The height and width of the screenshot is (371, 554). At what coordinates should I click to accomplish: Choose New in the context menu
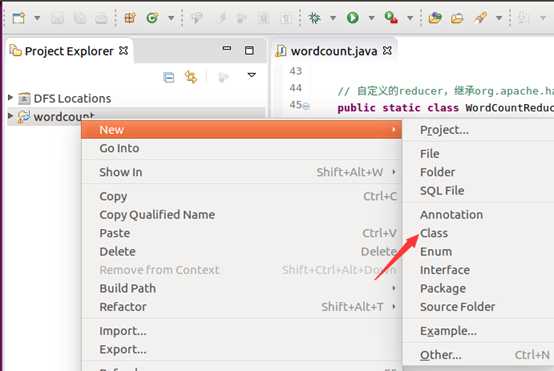click(241, 130)
